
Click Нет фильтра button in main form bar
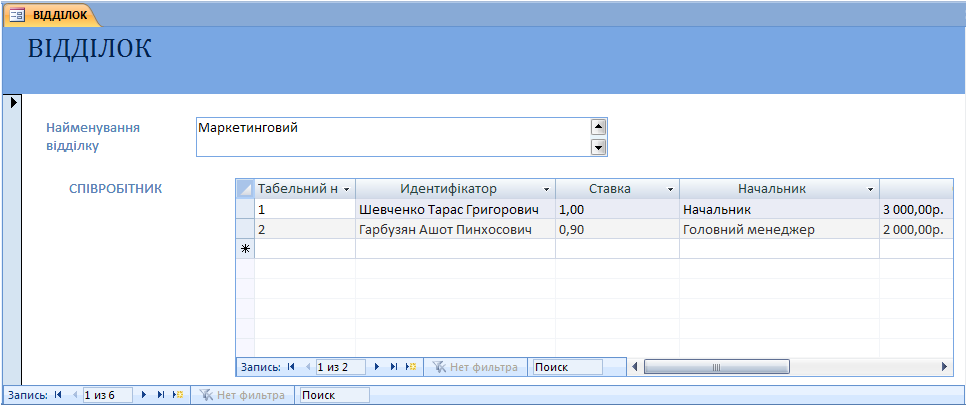pos(242,395)
